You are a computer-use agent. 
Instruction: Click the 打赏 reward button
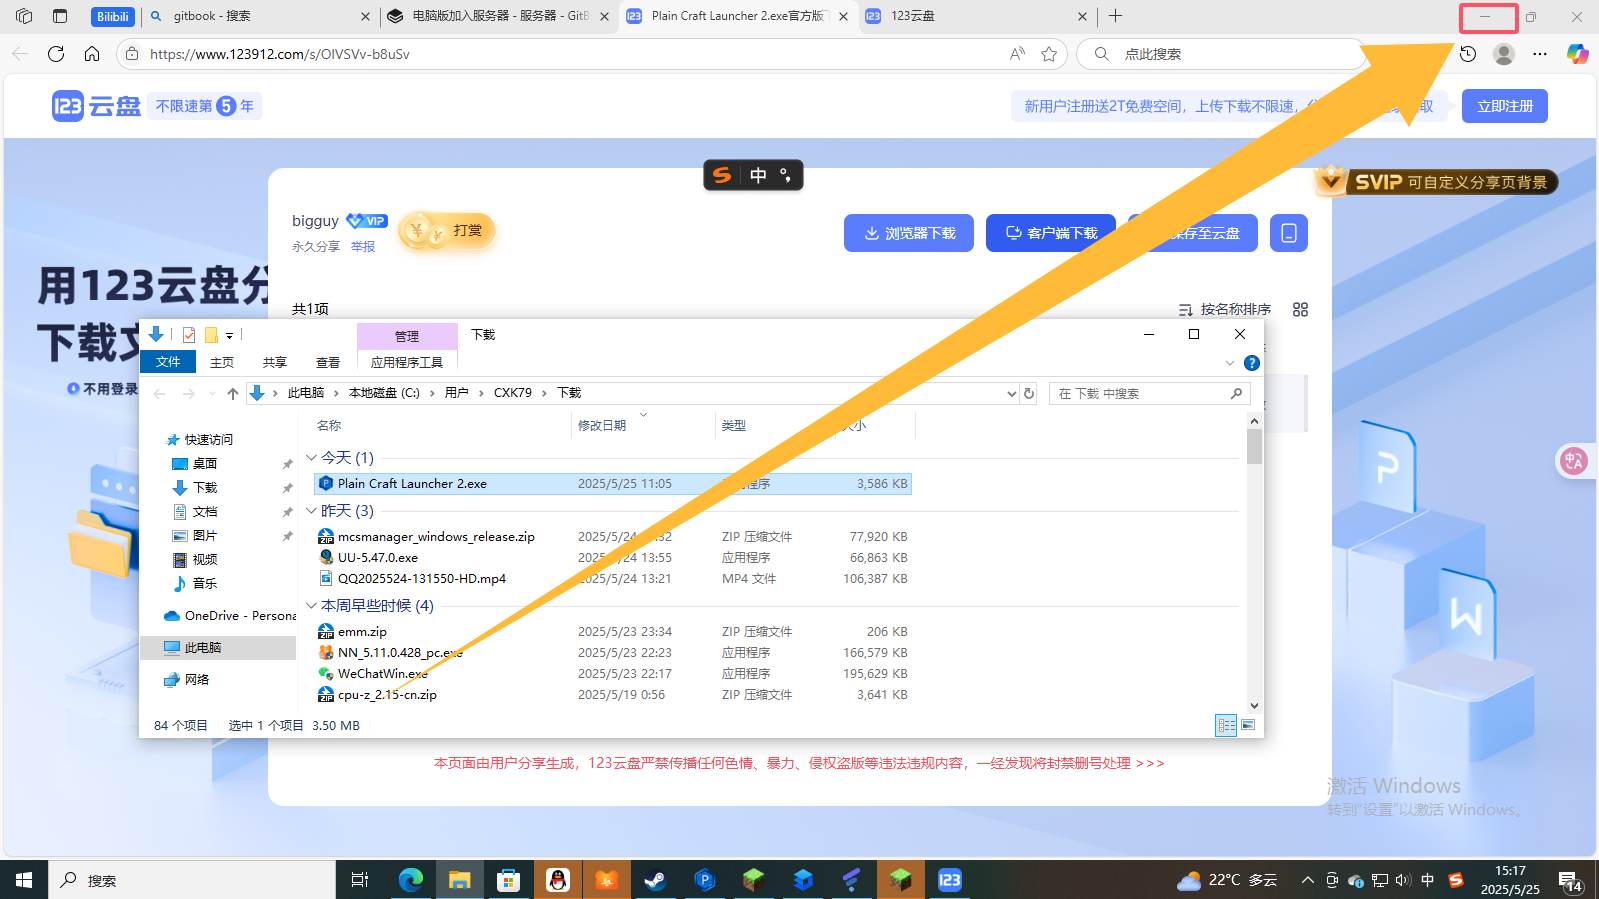447,231
